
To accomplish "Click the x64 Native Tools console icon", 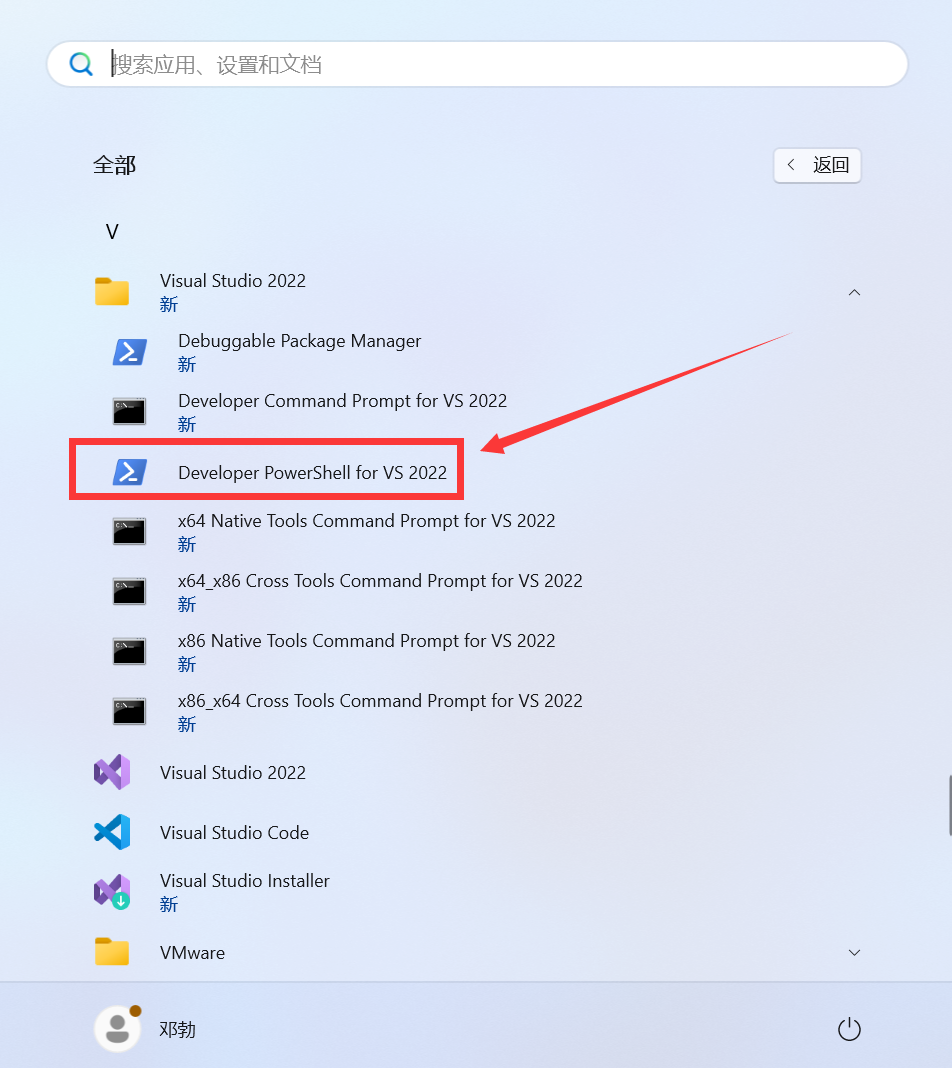I will pyautogui.click(x=129, y=531).
